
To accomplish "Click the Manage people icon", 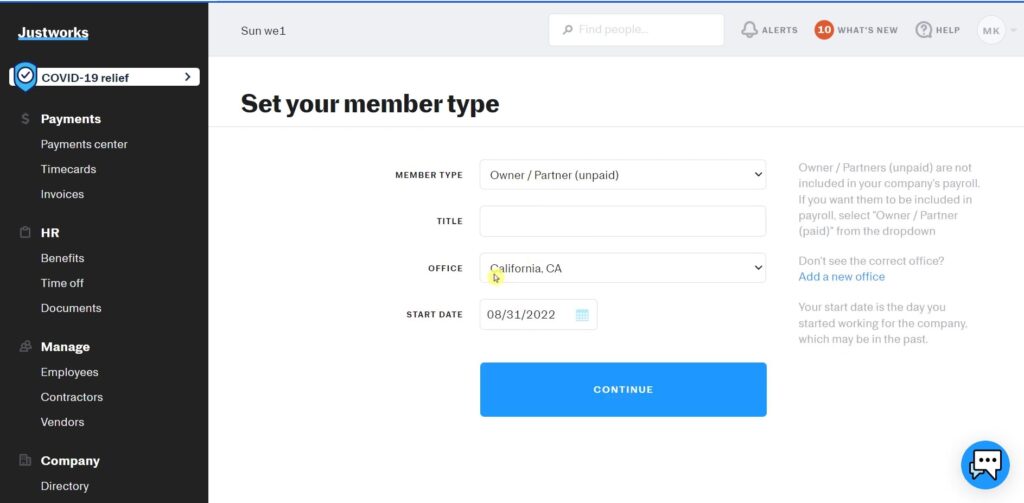I will [25, 346].
